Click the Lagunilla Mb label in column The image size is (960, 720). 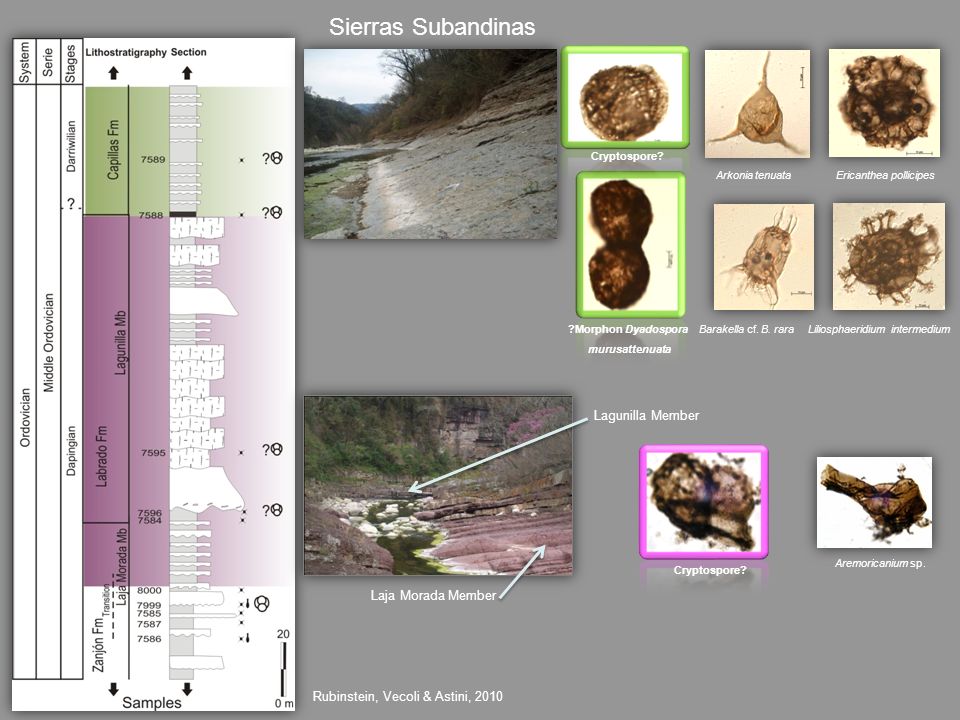tap(121, 343)
